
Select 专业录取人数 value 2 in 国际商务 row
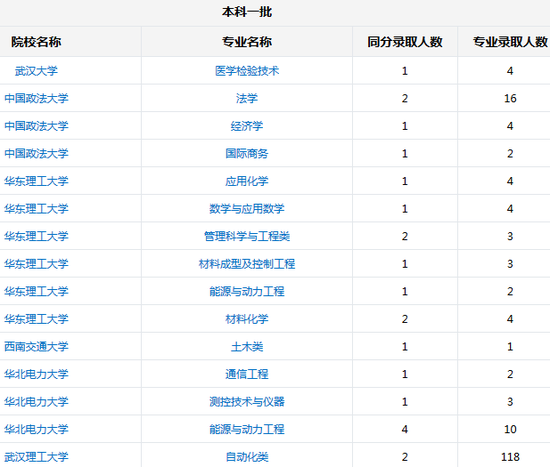point(510,154)
